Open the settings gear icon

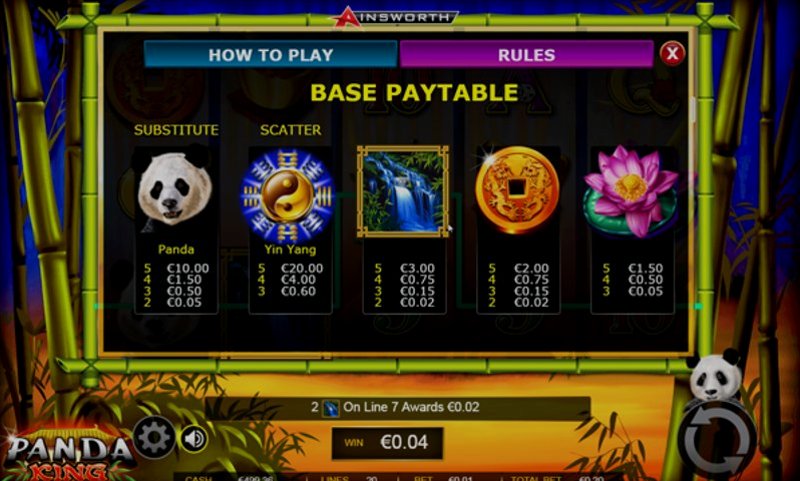154,437
